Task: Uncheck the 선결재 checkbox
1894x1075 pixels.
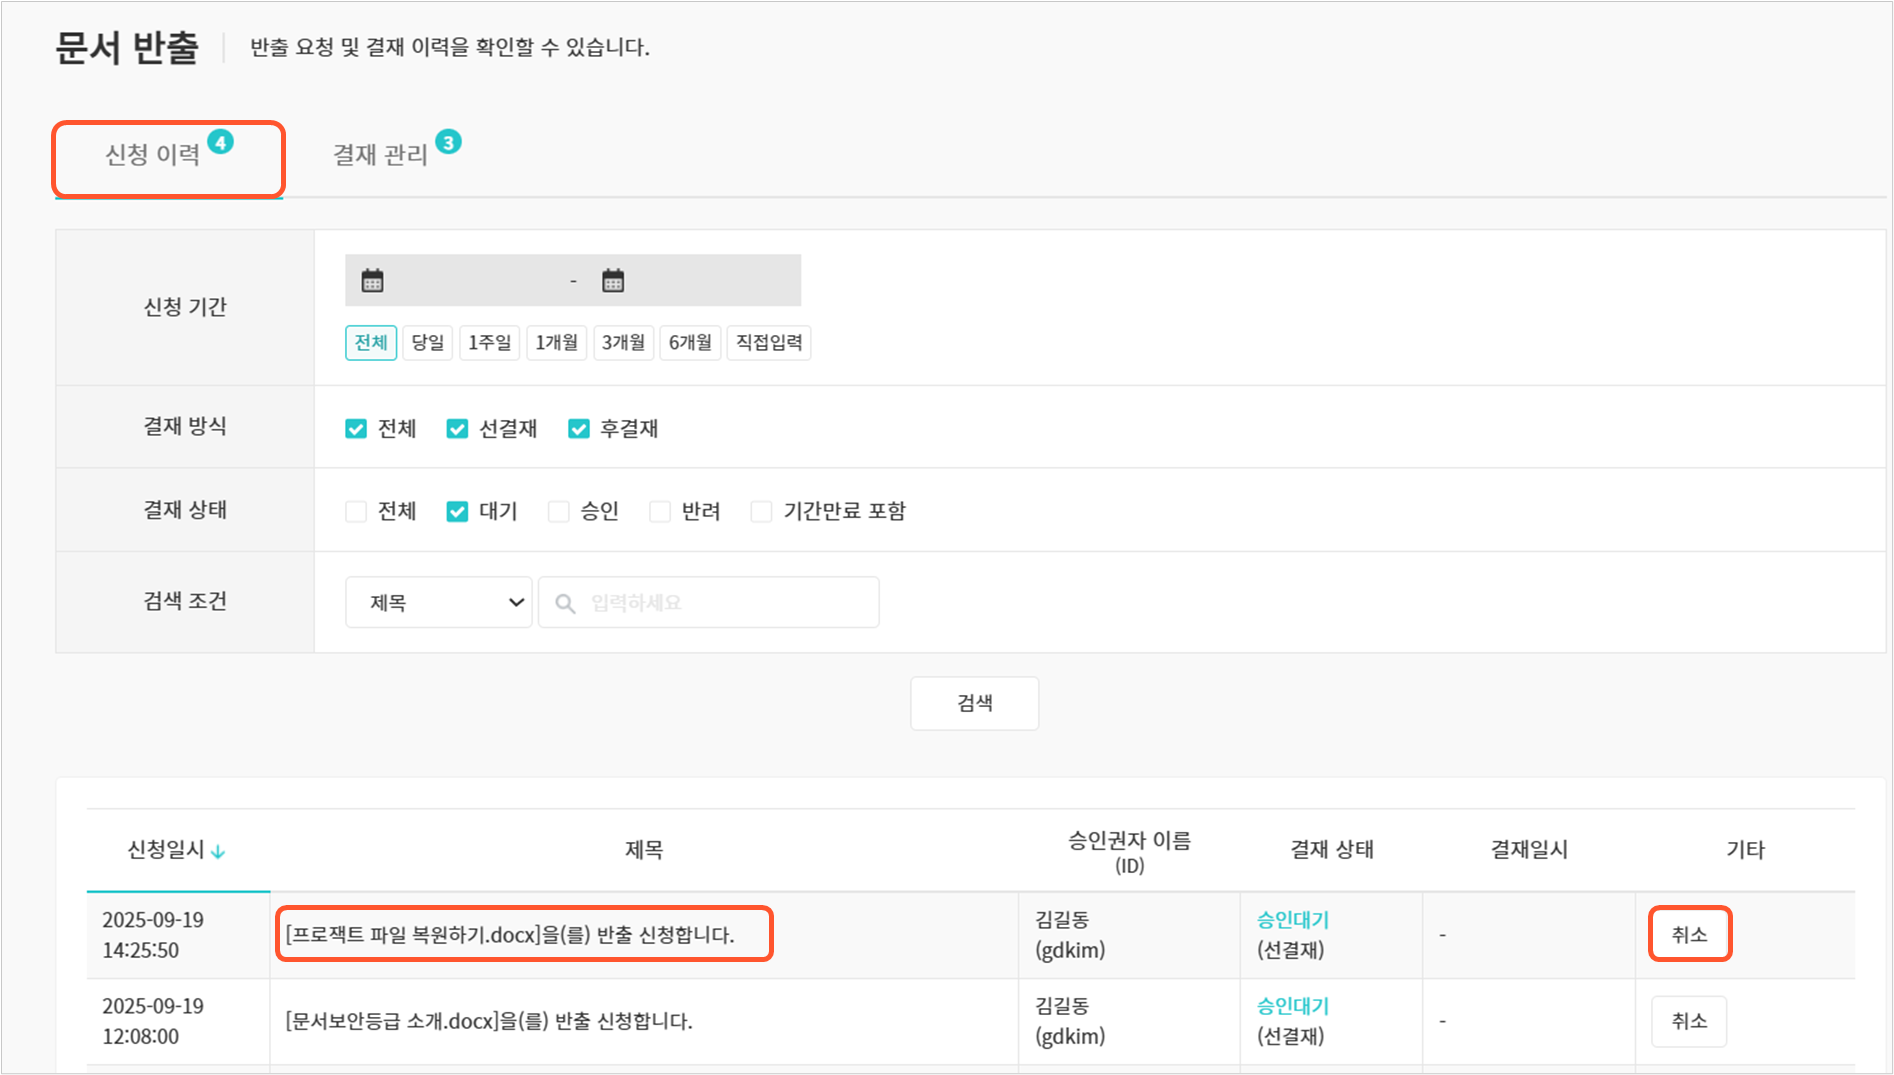Action: 457,429
